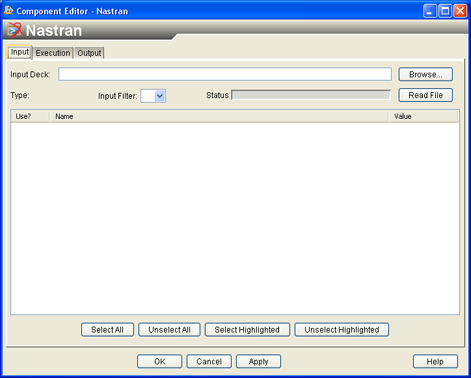Open the Output tab
This screenshot has height=378, width=471.
[89, 53]
